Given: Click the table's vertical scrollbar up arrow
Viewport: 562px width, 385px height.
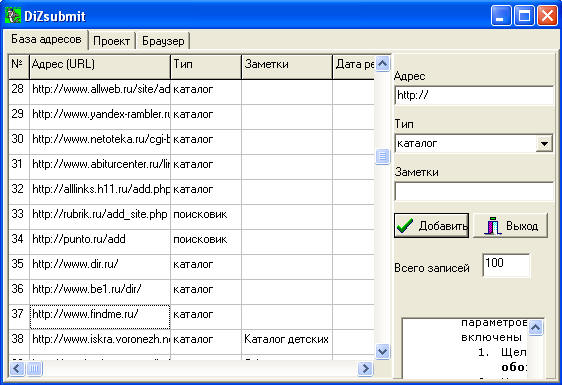Looking at the screenshot, I should (x=382, y=64).
